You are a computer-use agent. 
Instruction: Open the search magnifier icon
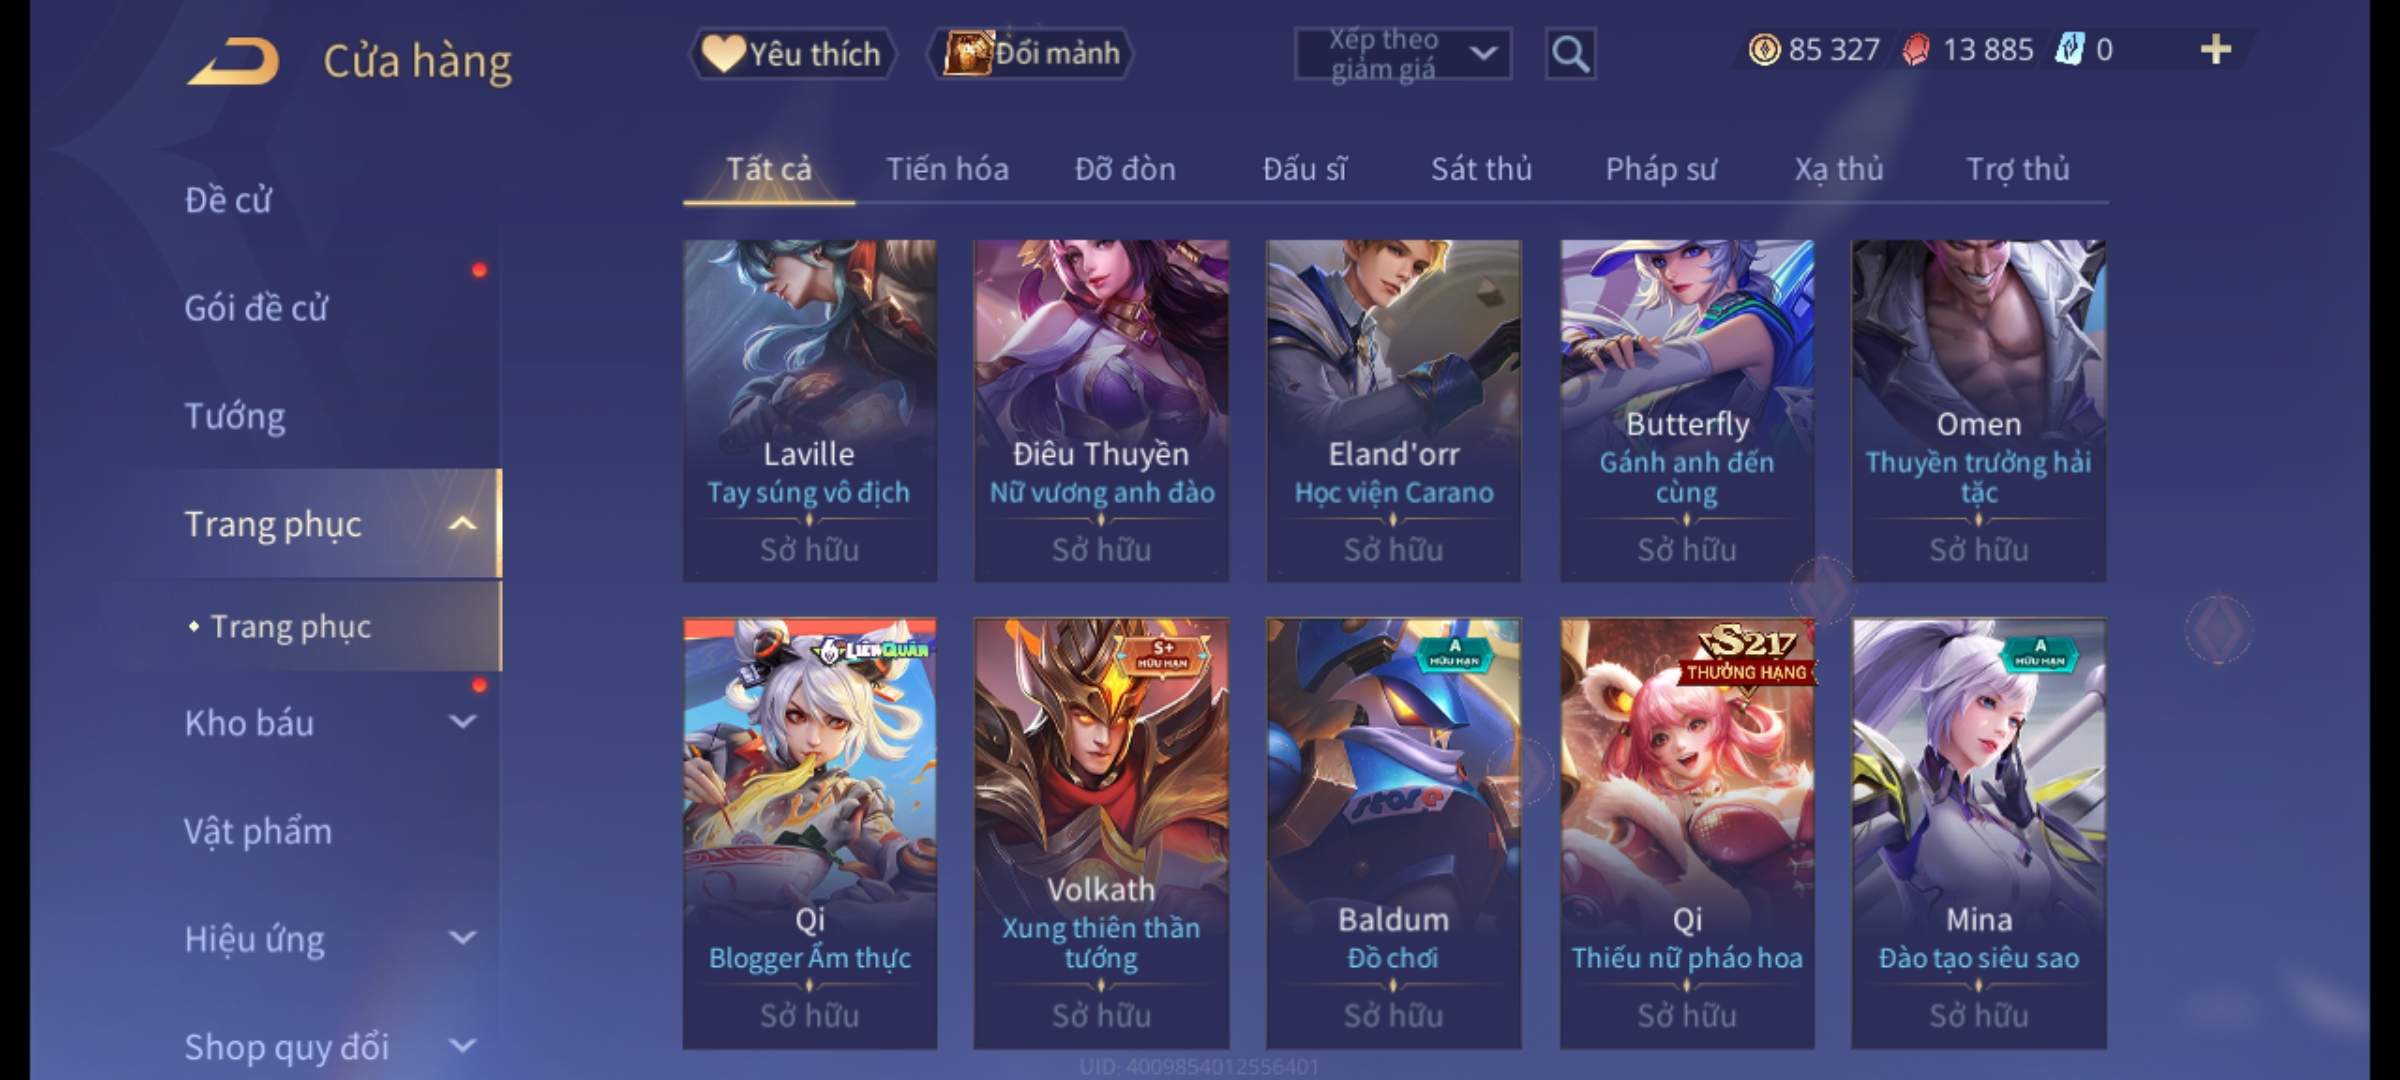click(1570, 54)
